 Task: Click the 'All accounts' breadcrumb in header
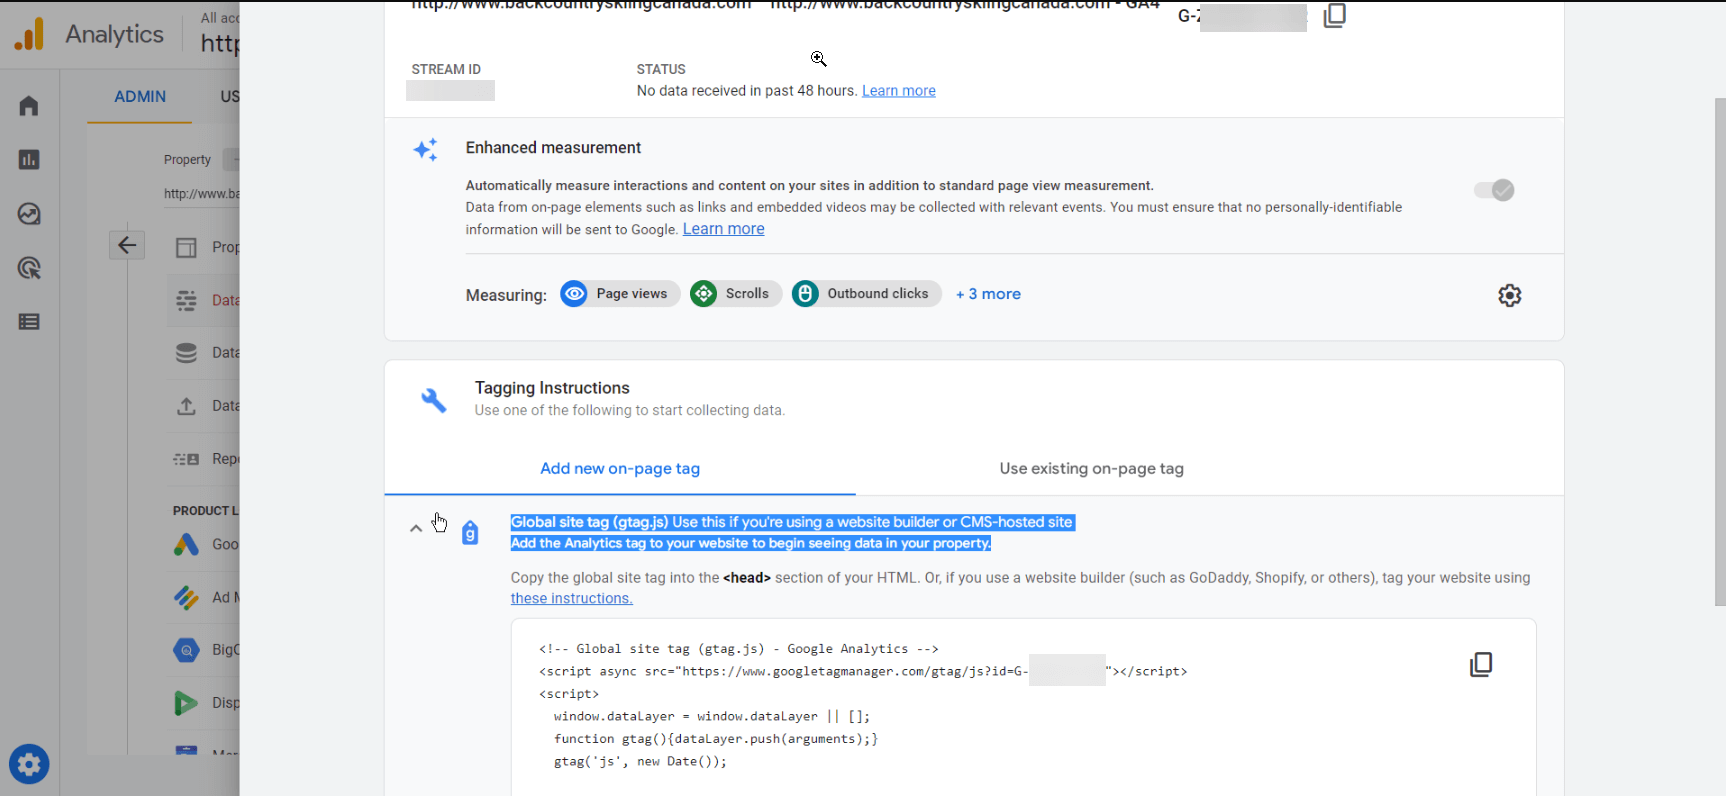[x=220, y=18]
